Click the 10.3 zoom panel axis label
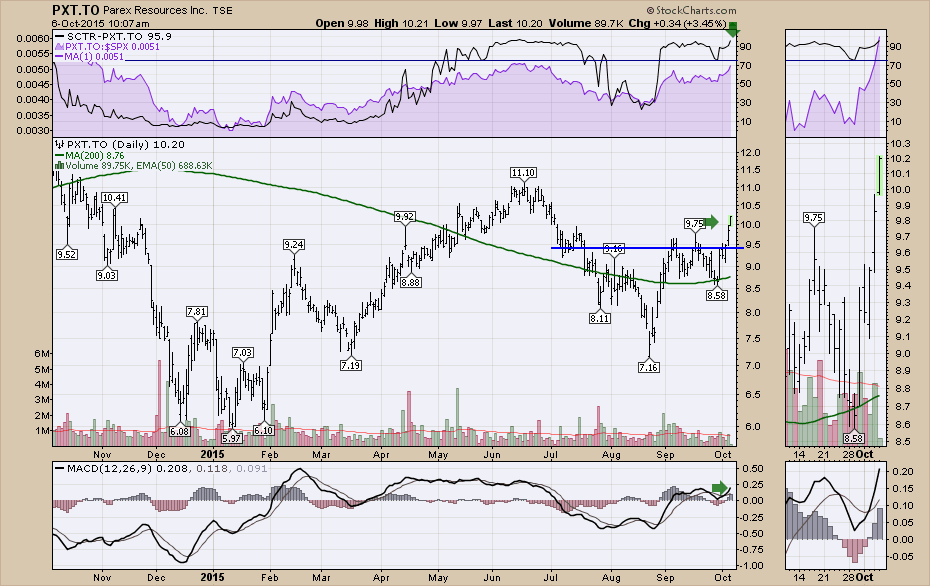 click(x=900, y=144)
